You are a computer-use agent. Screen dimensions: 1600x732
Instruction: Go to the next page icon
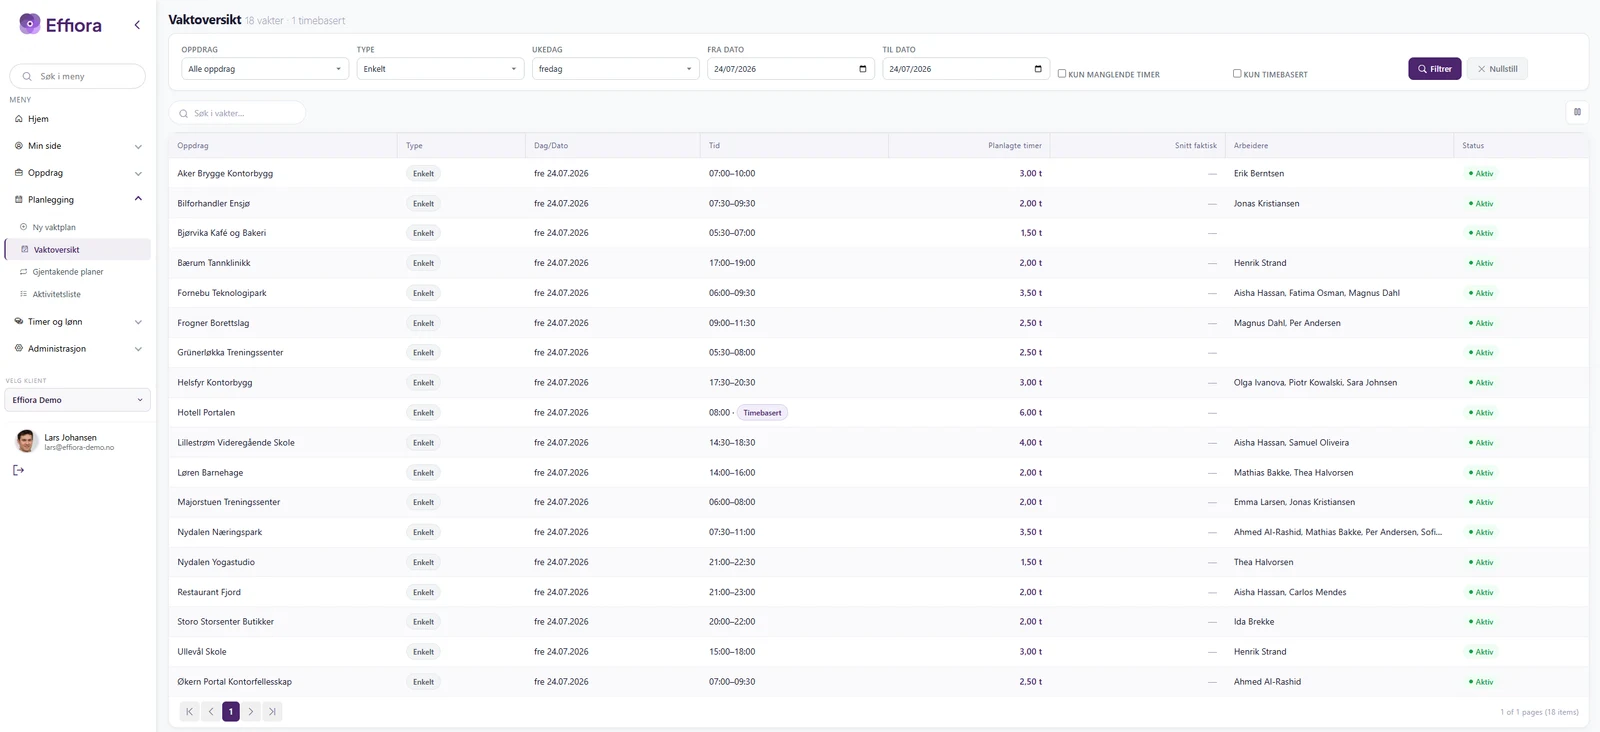point(251,712)
